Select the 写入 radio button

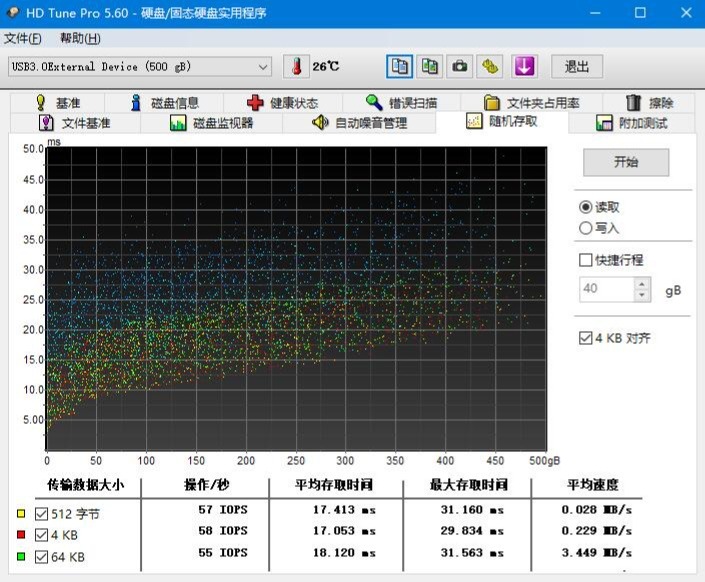pyautogui.click(x=586, y=228)
